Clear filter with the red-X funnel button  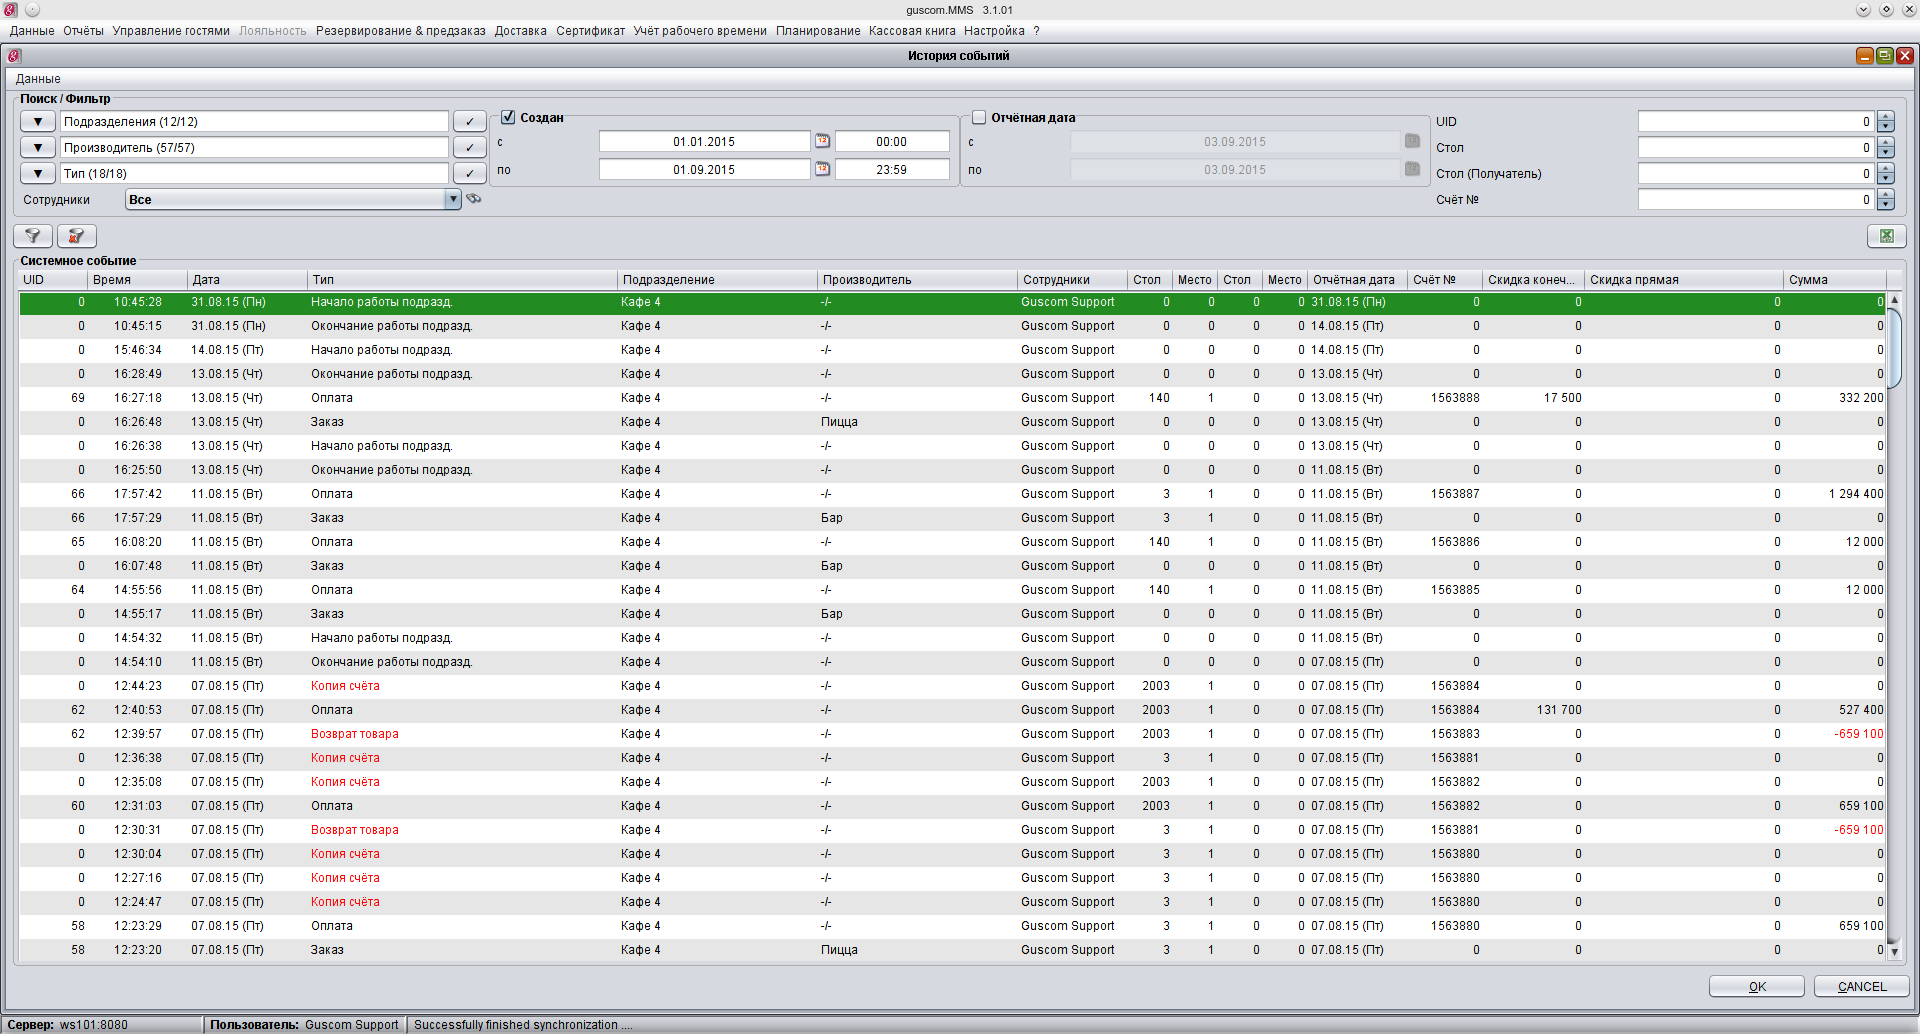tap(76, 236)
